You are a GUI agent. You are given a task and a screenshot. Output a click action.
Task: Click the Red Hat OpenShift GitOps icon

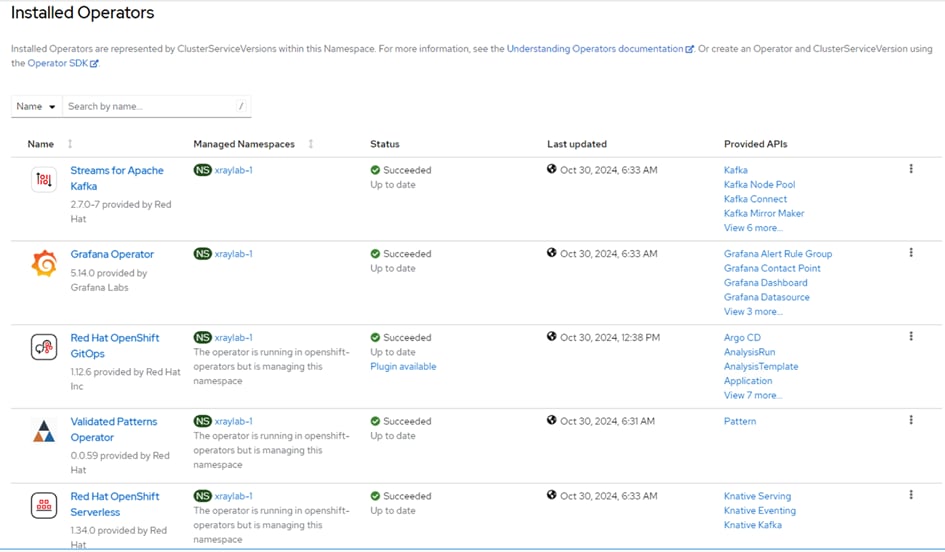click(44, 347)
